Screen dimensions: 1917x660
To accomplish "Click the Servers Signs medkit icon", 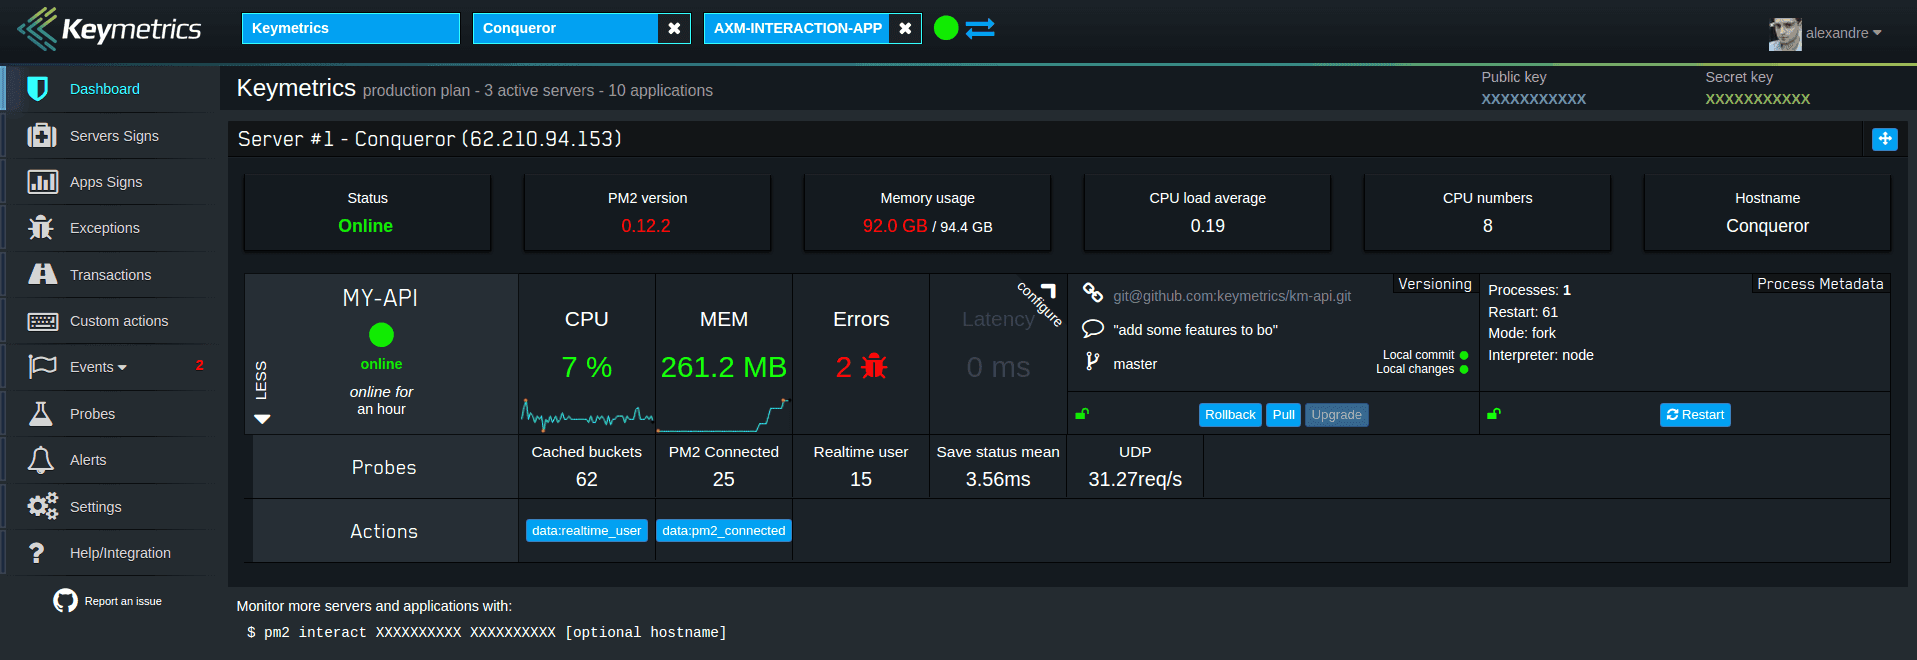I will click(x=41, y=135).
